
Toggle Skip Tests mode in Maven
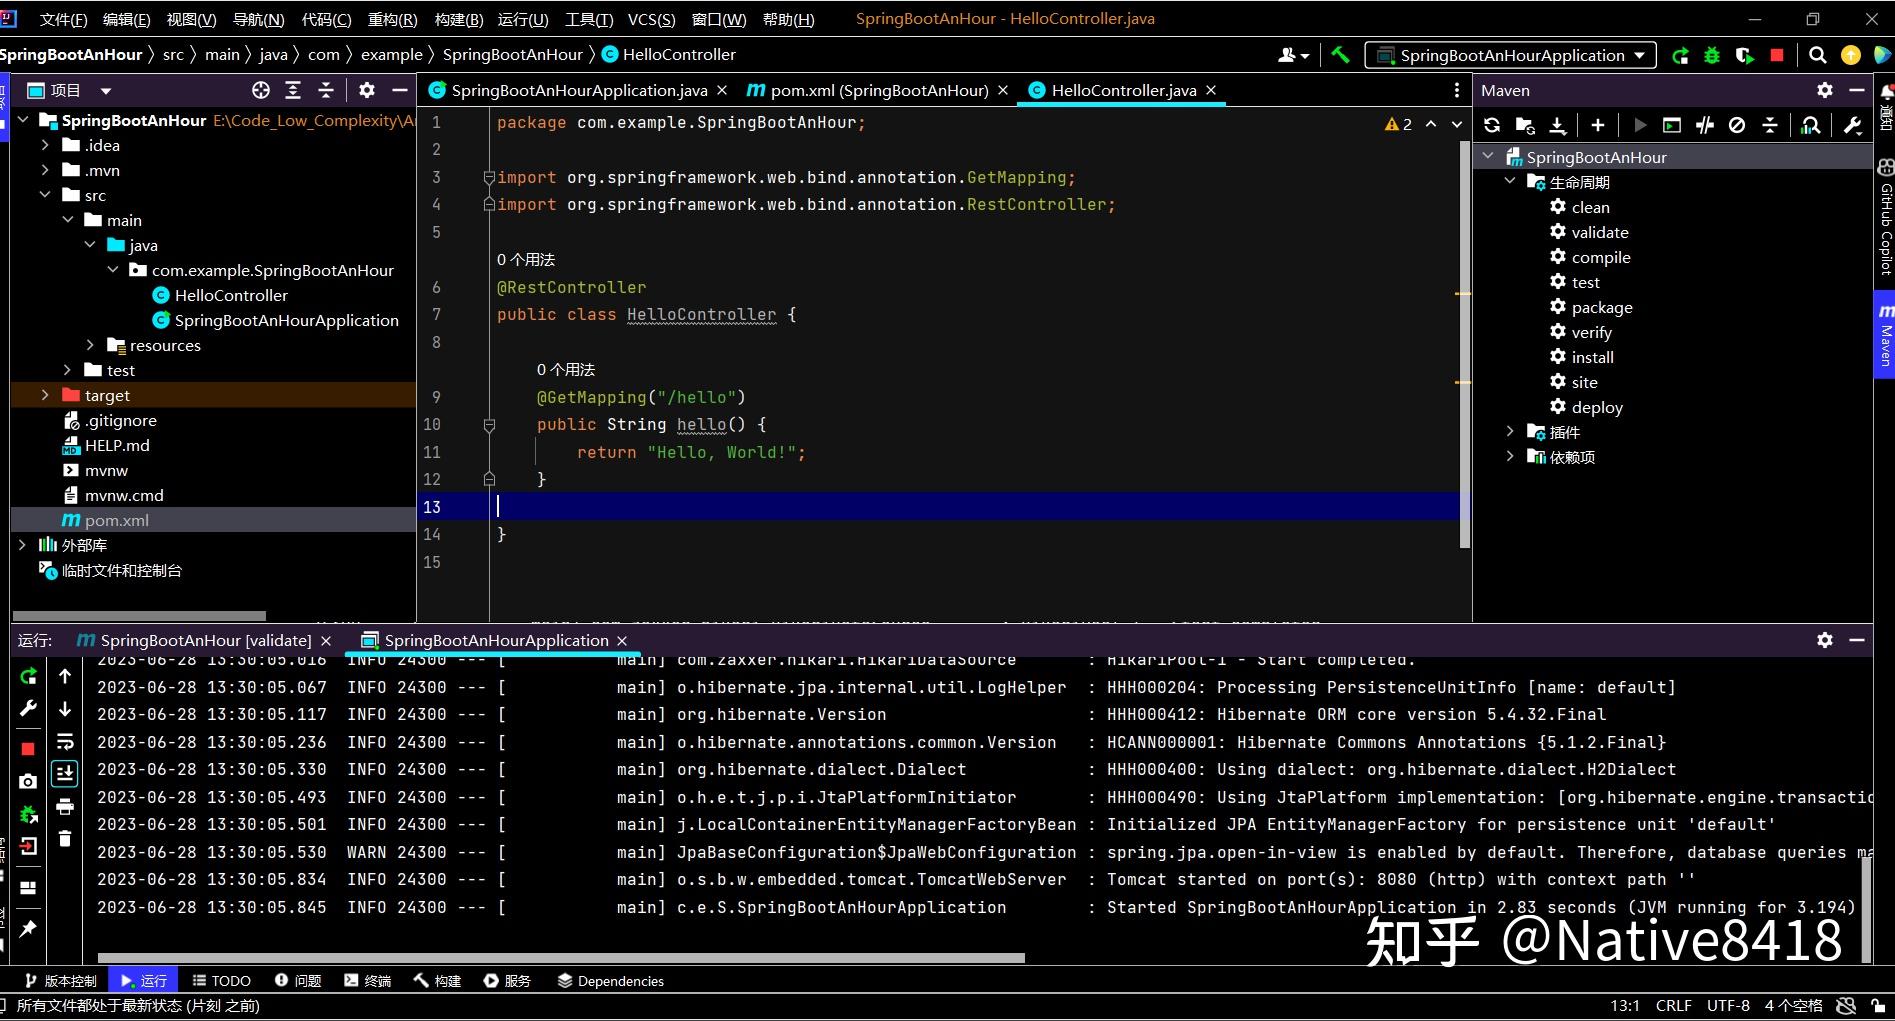pyautogui.click(x=1737, y=125)
